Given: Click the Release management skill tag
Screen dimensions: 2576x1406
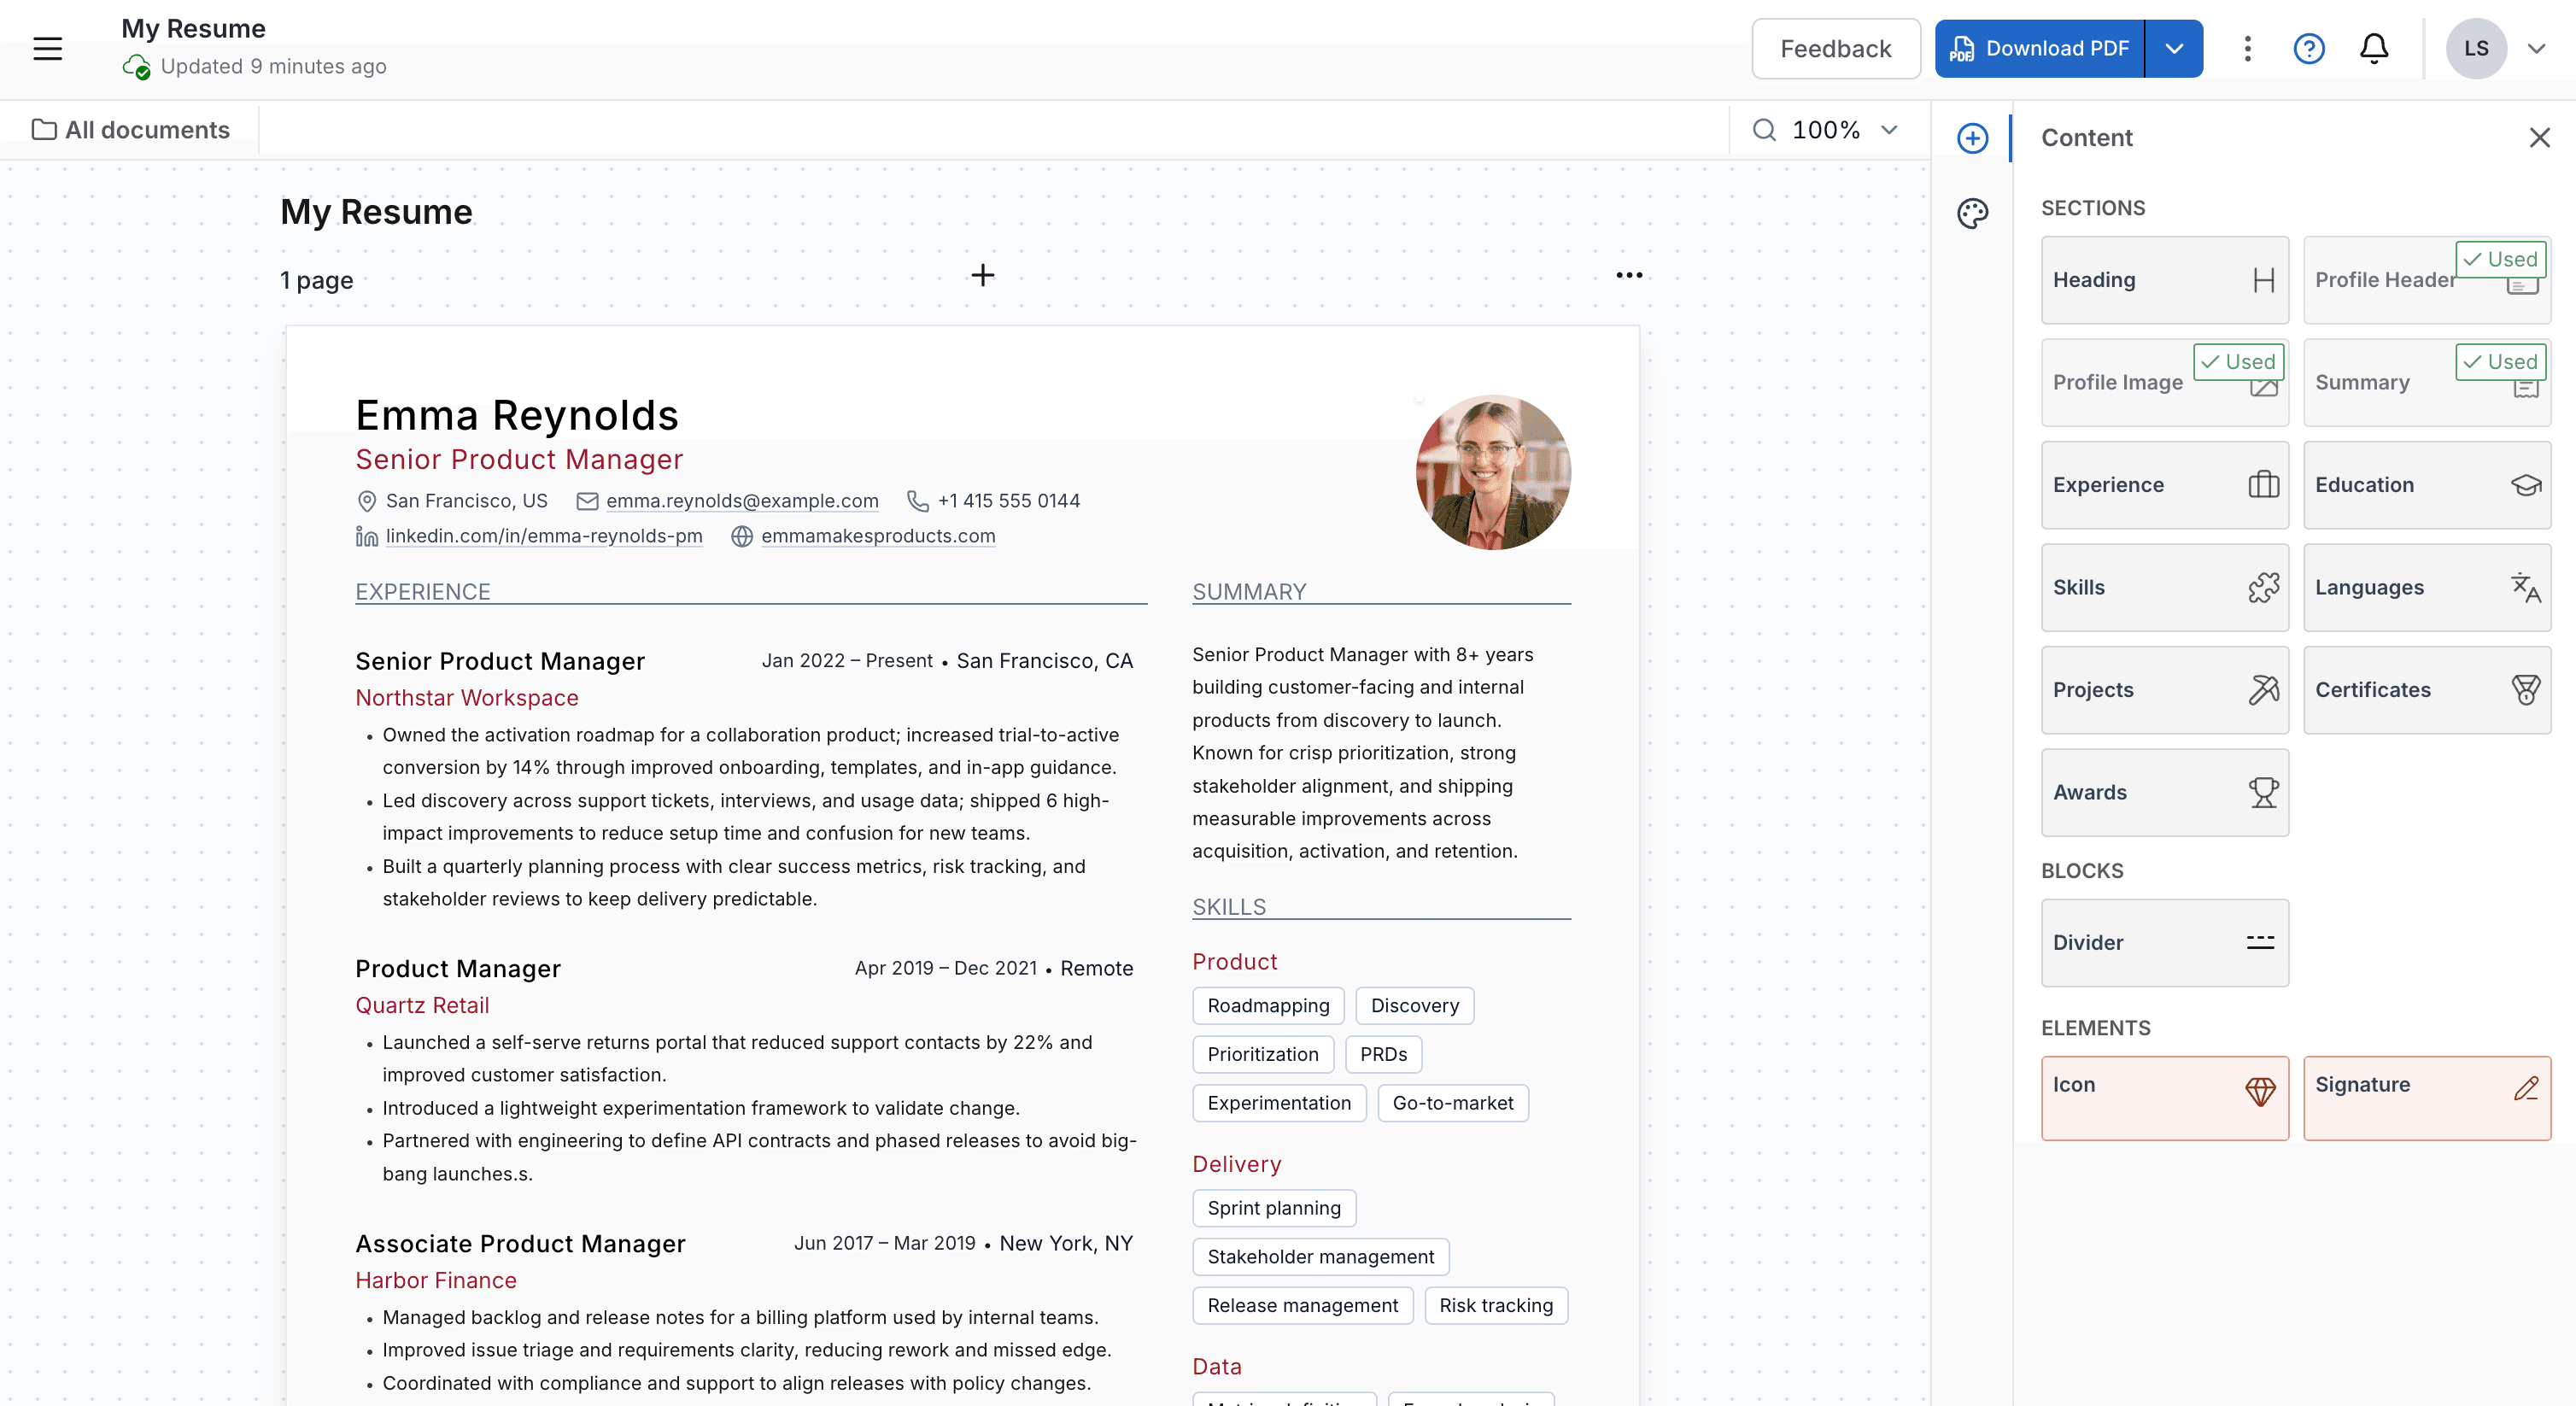Looking at the screenshot, I should [x=1302, y=1306].
